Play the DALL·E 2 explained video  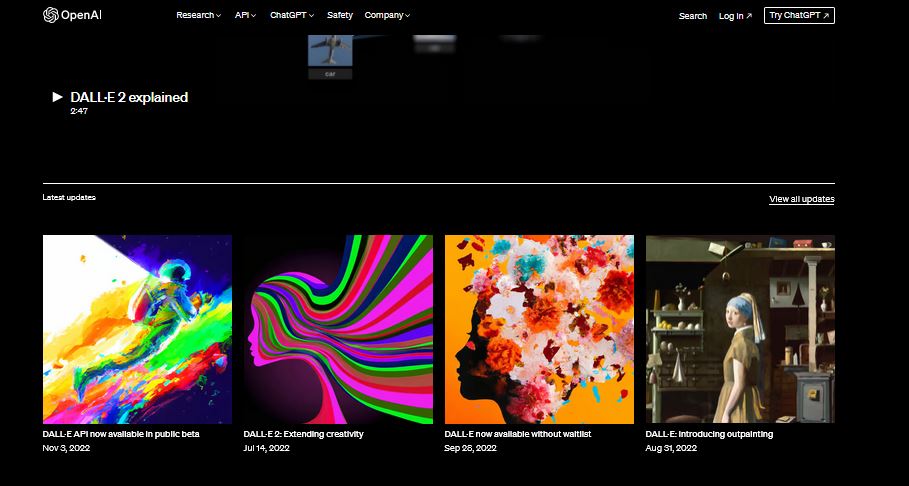click(x=57, y=97)
